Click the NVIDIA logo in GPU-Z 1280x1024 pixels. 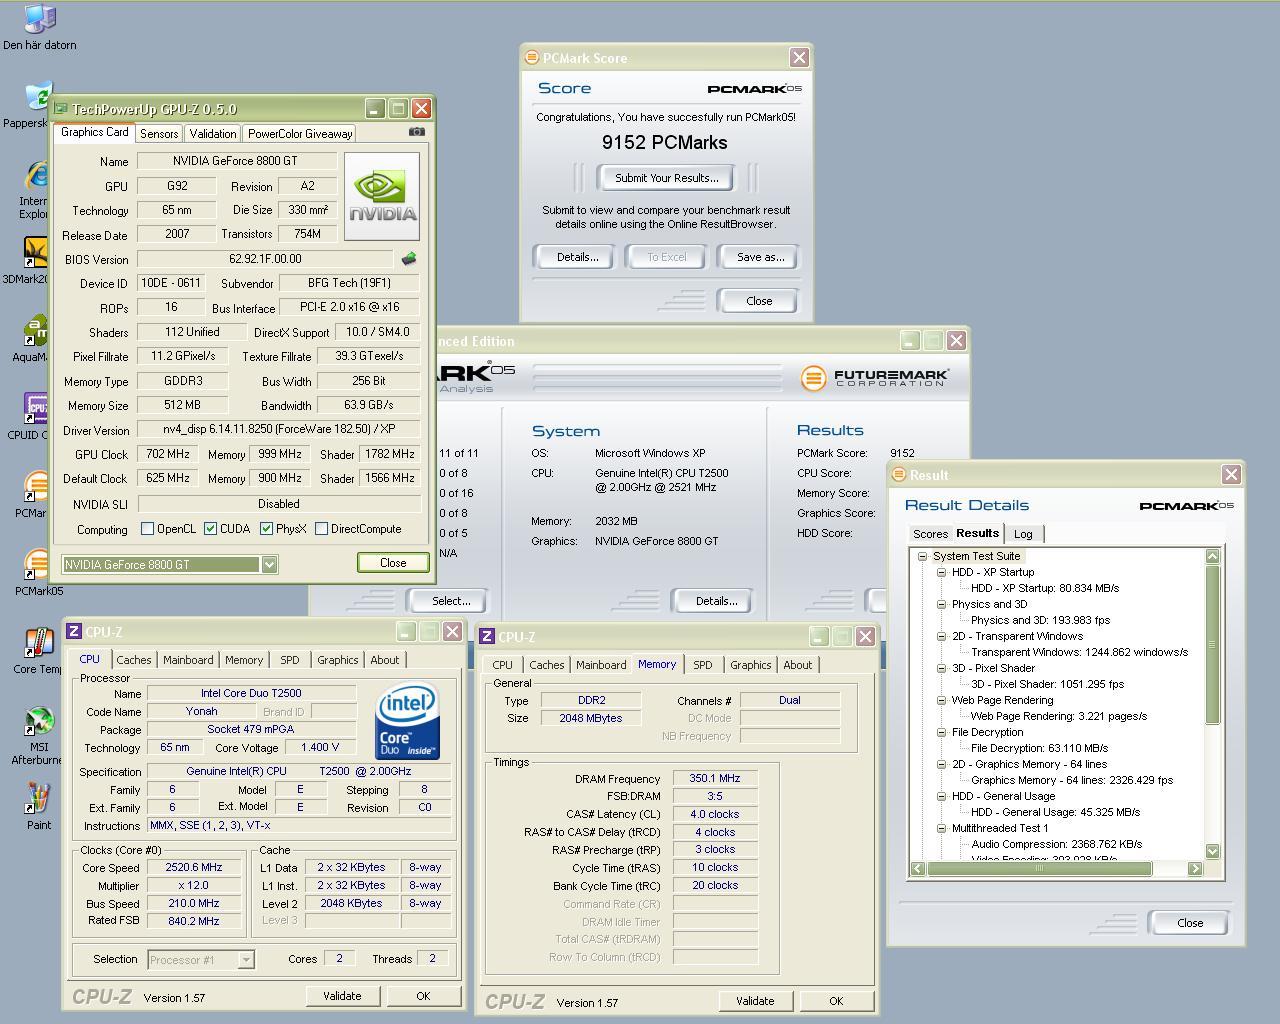point(381,196)
